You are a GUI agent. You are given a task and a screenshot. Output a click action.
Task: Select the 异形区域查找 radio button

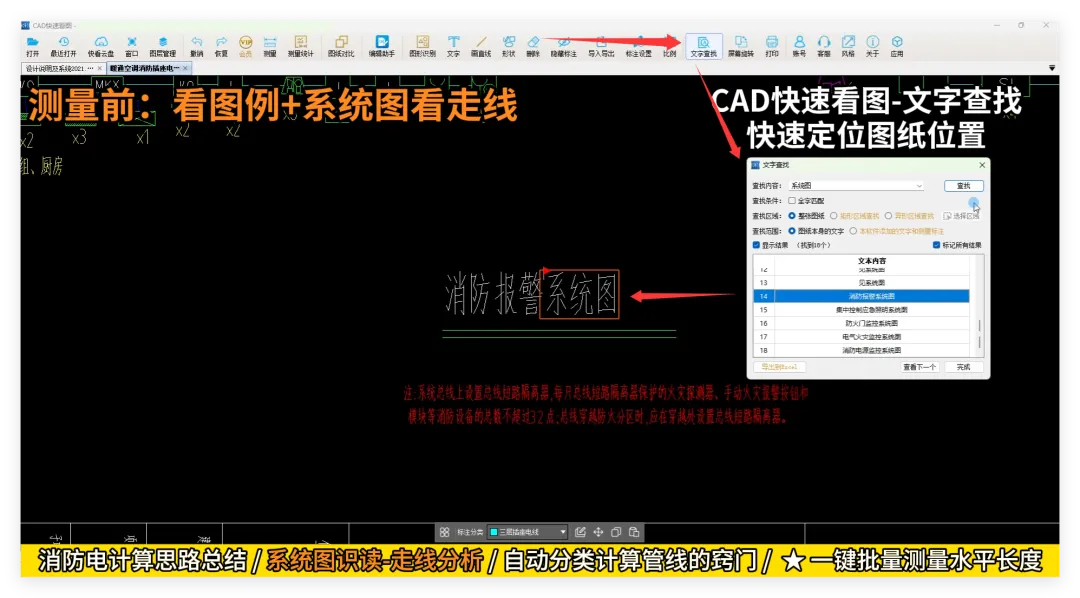[x=889, y=216]
